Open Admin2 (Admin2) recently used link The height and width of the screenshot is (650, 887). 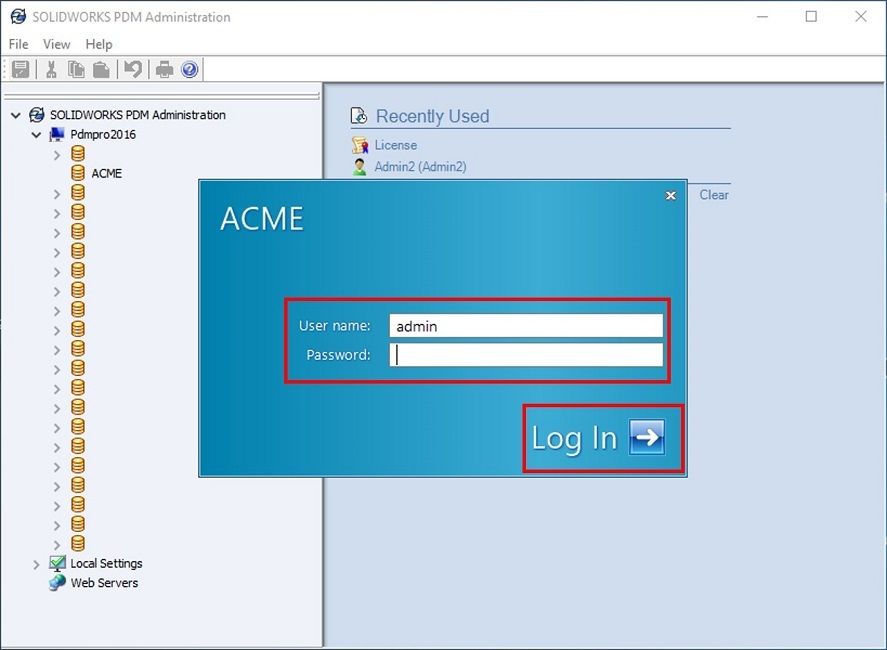coord(420,167)
